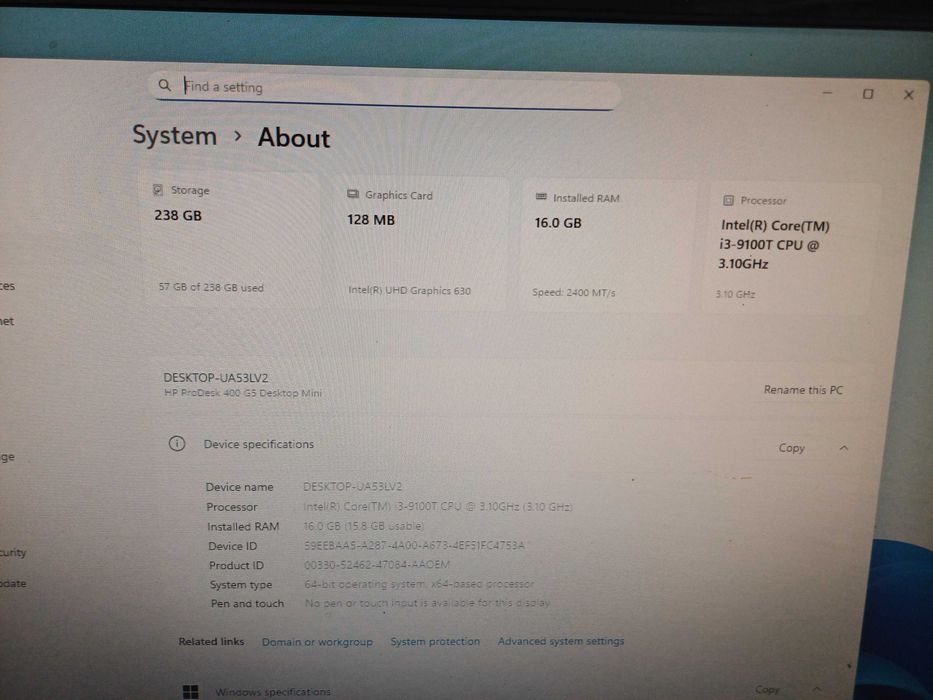Open System protection link

pos(435,641)
